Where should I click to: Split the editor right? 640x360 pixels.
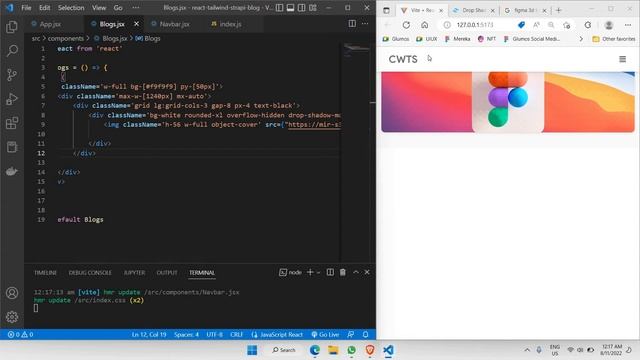tap(352, 24)
